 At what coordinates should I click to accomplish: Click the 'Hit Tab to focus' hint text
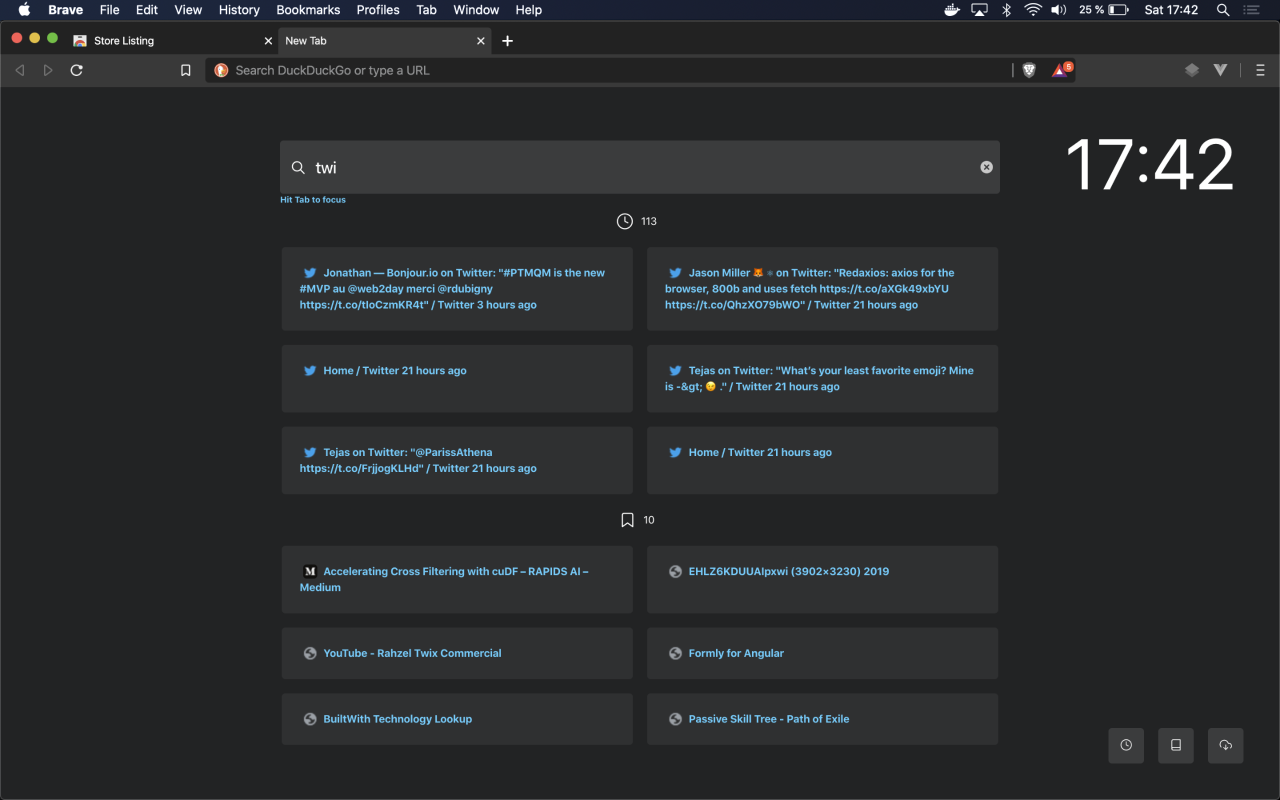click(x=313, y=200)
